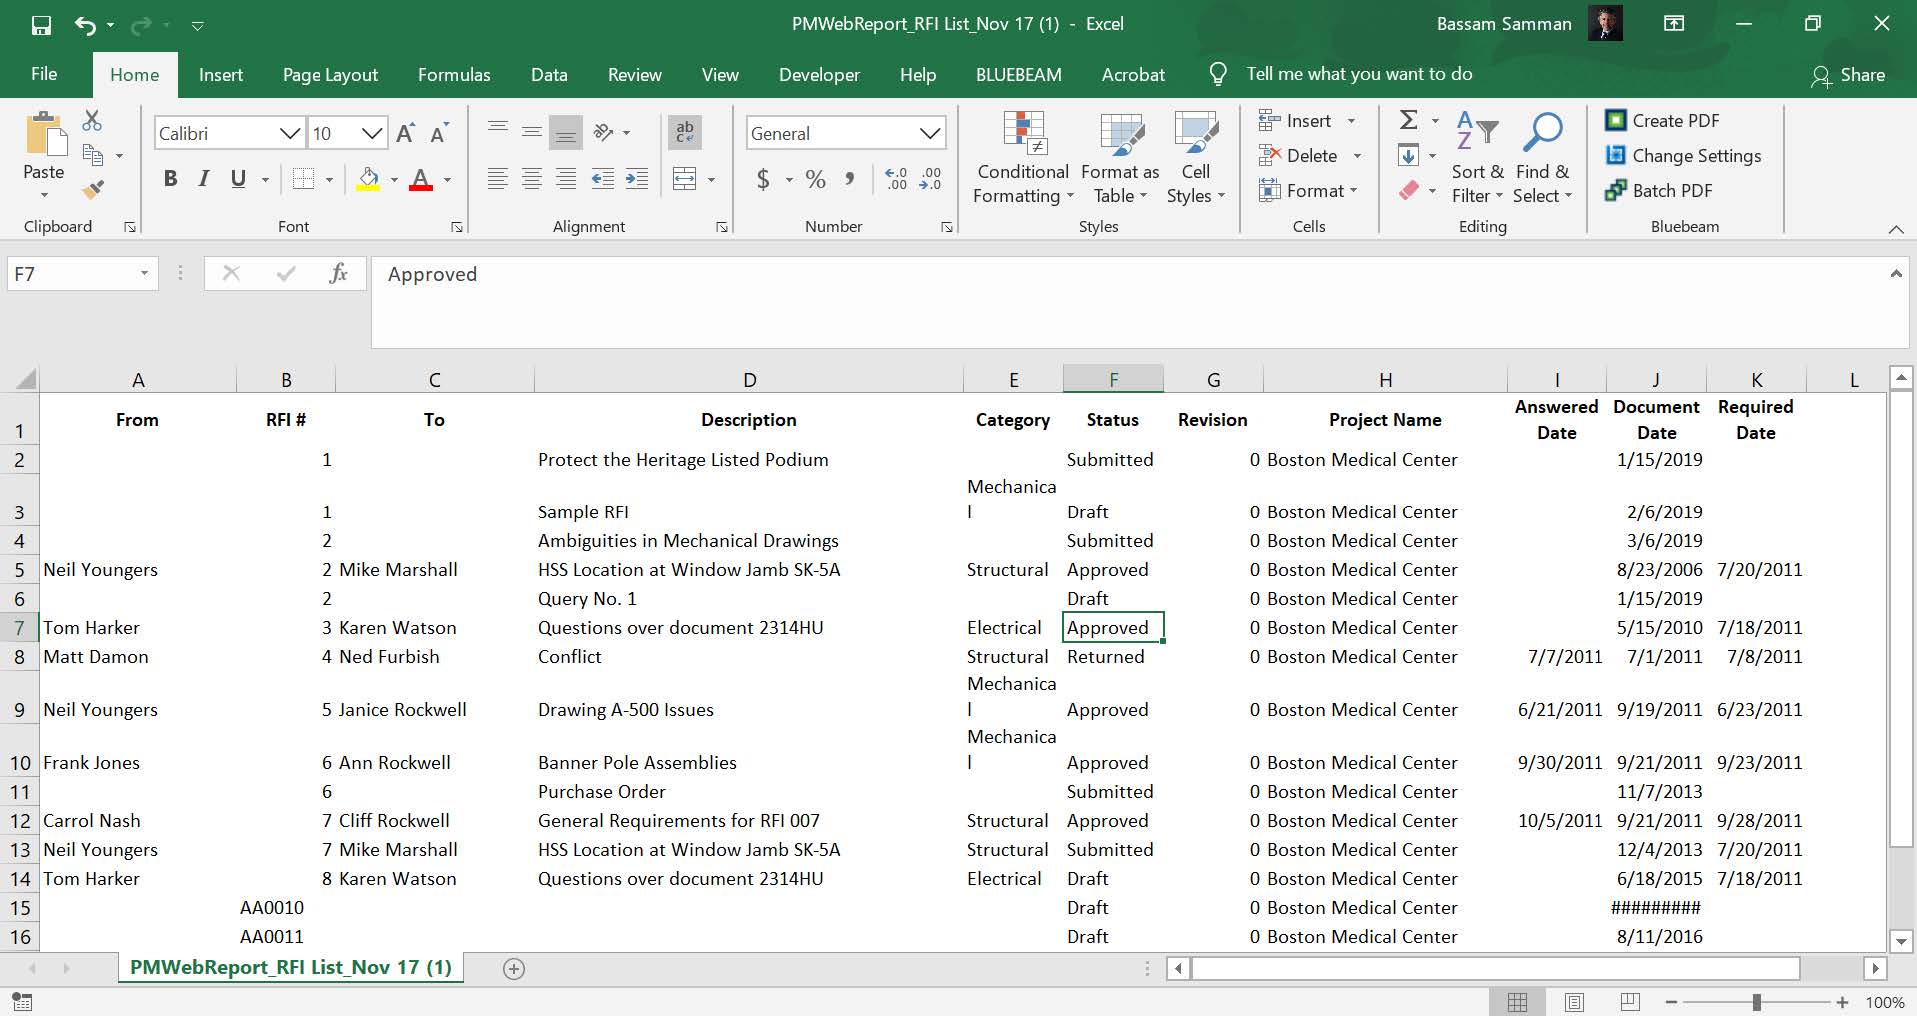Viewport: 1917px width, 1016px height.
Task: Click the Orientation text-angle icon
Action: 603,132
